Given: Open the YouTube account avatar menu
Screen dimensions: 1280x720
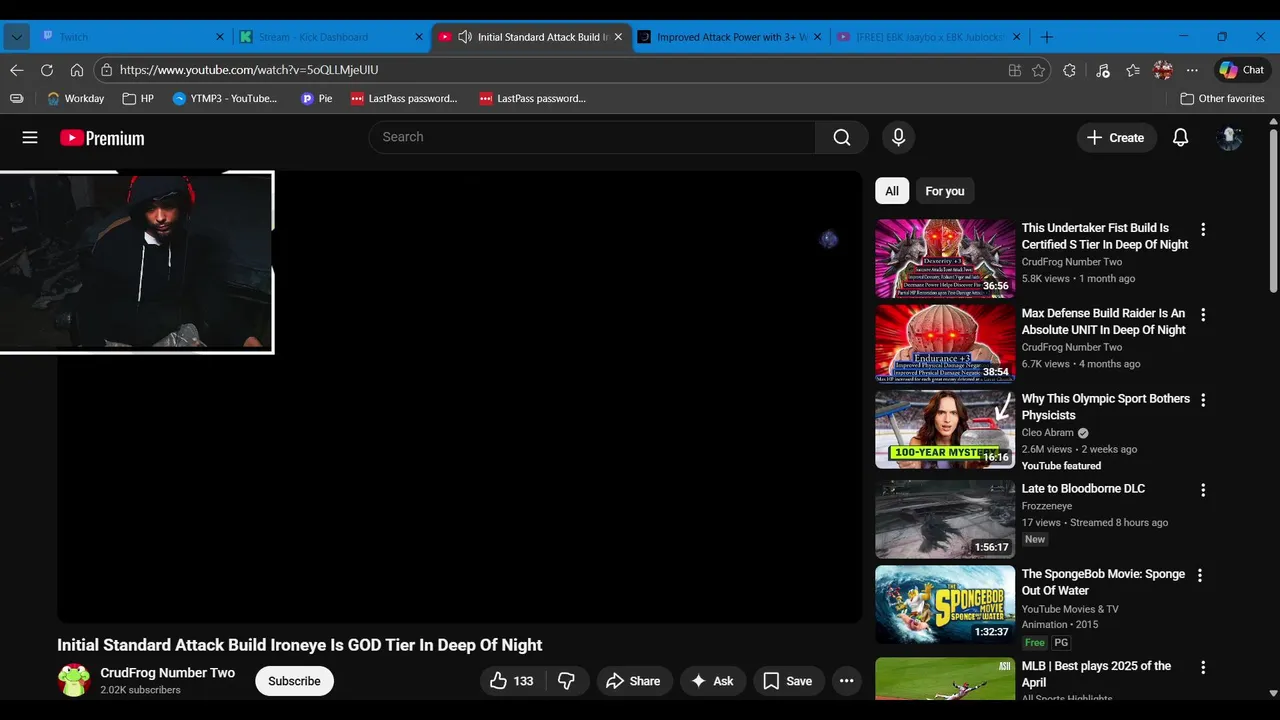Looking at the screenshot, I should click(1229, 138).
